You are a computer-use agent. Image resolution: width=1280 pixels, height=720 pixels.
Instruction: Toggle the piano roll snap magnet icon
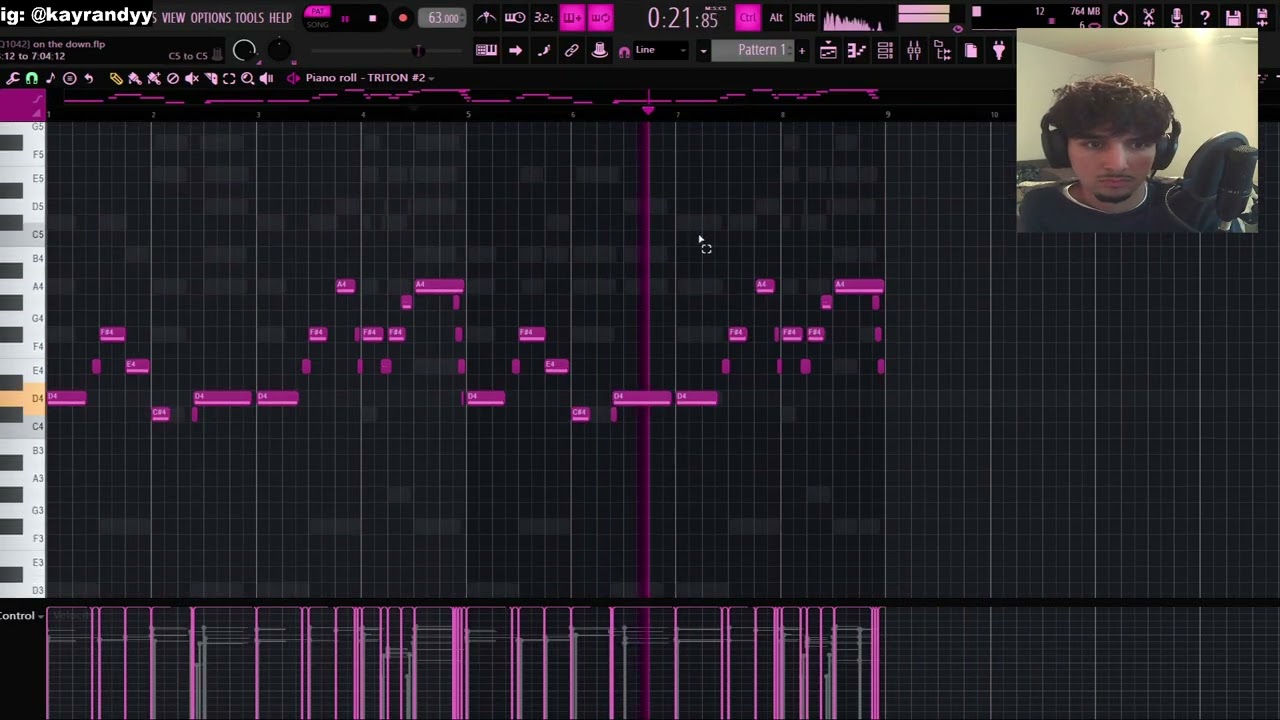coord(32,78)
